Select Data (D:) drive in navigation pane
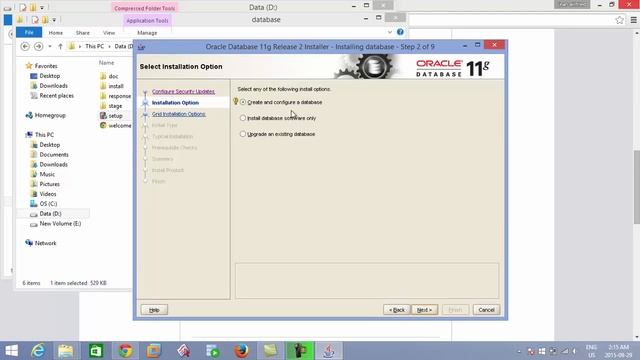 coord(50,213)
